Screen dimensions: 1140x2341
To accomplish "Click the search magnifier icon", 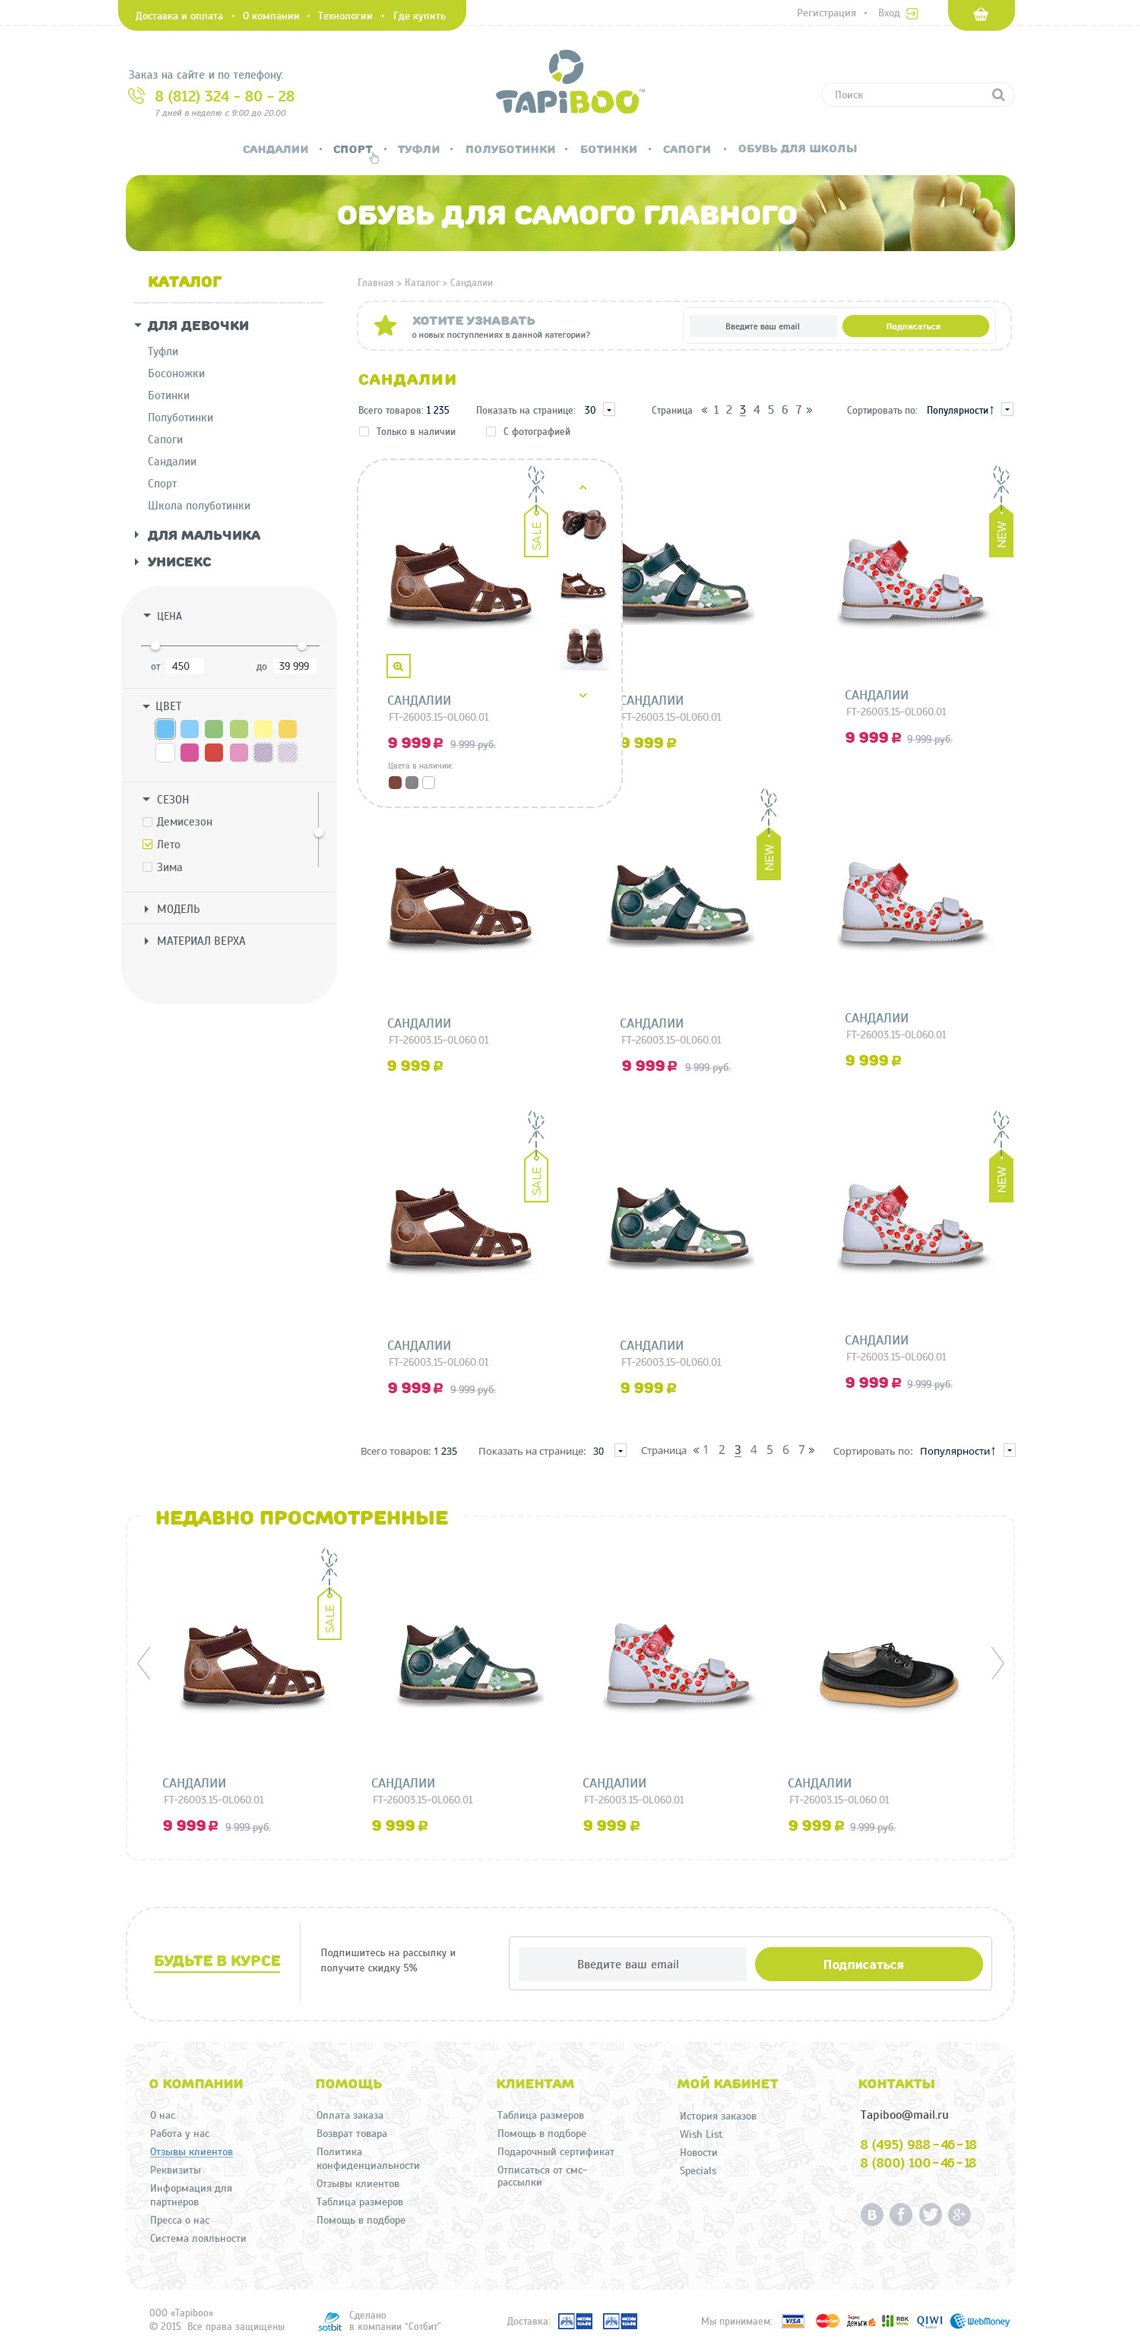I will pyautogui.click(x=997, y=95).
